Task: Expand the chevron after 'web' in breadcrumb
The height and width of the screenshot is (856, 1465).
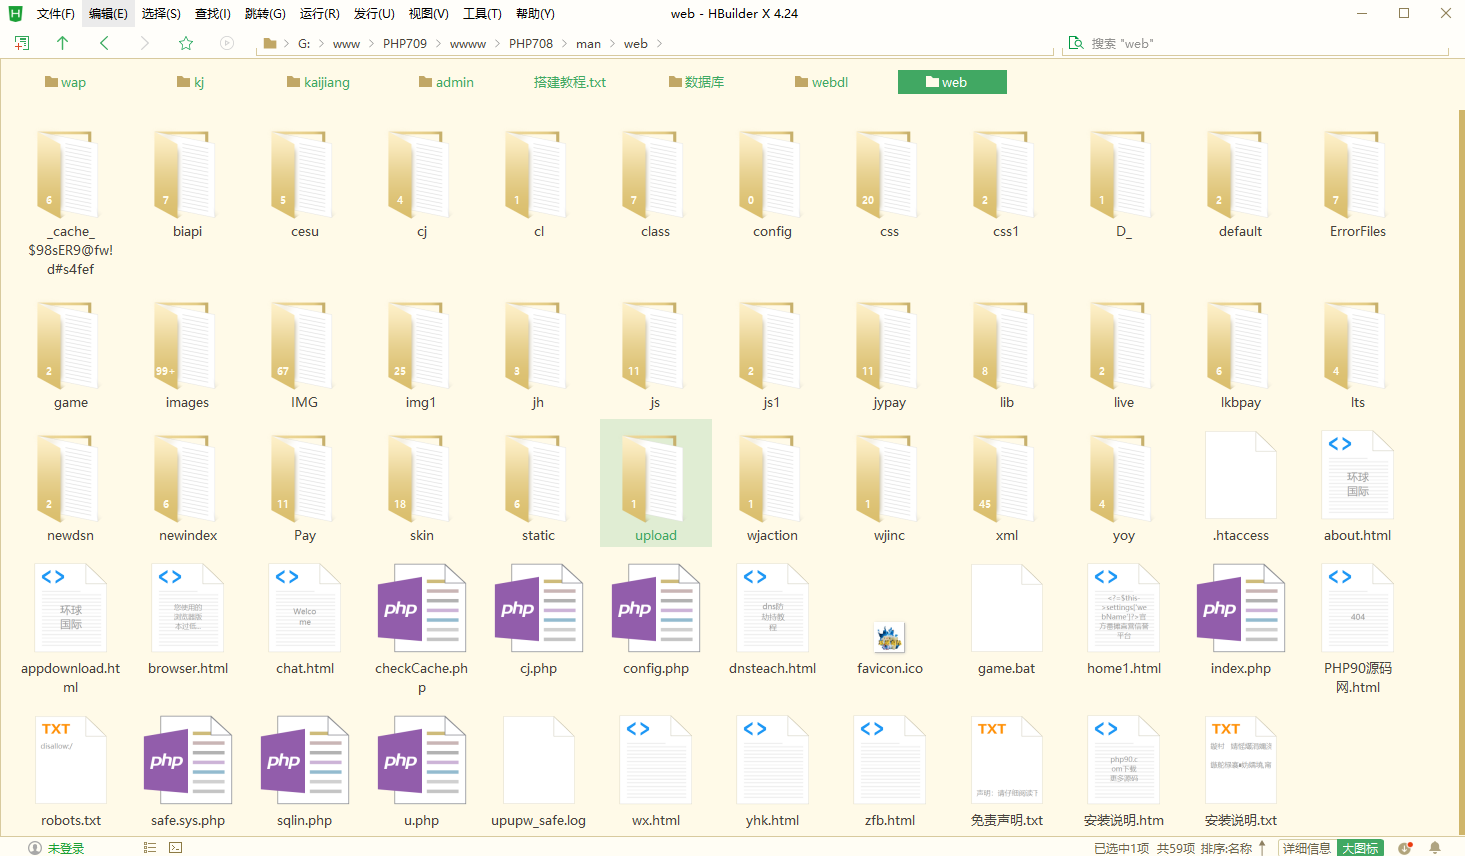Action: pos(659,44)
